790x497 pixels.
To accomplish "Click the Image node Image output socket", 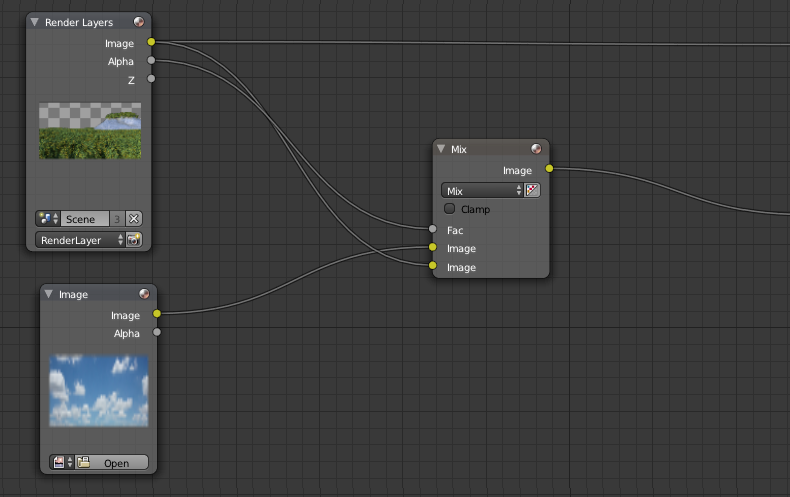I will coord(157,314).
